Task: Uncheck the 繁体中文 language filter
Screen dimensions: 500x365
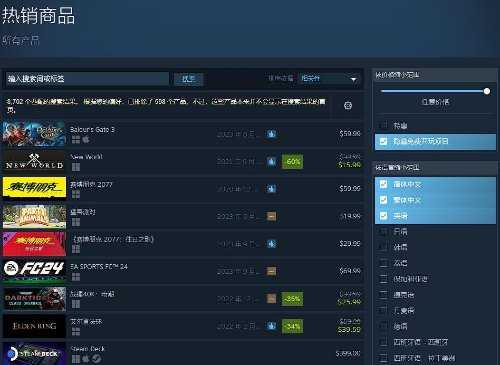Action: 384,200
